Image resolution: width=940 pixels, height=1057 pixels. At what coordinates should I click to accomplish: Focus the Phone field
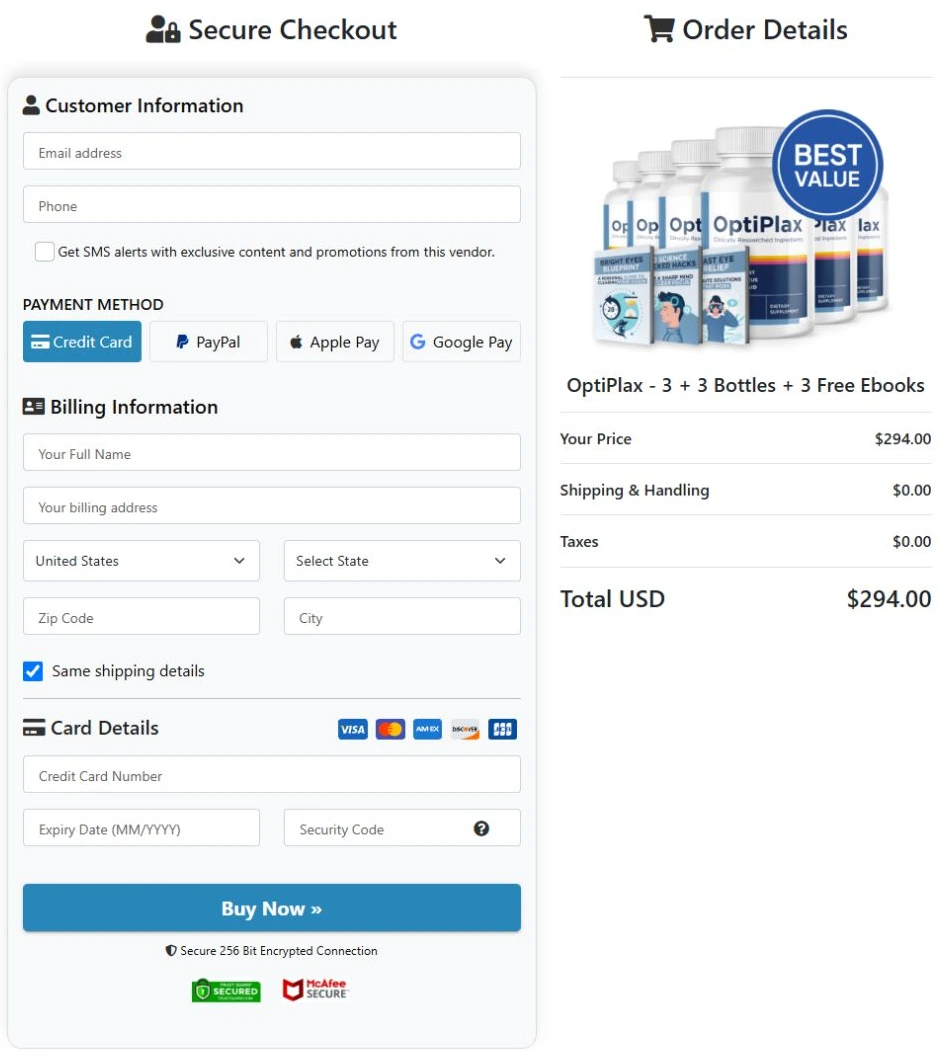pyautogui.click(x=272, y=204)
